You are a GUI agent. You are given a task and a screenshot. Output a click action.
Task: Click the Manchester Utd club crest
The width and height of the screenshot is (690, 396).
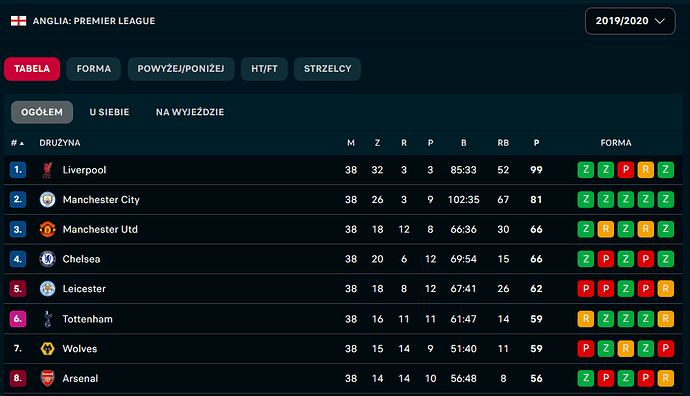pyautogui.click(x=48, y=229)
